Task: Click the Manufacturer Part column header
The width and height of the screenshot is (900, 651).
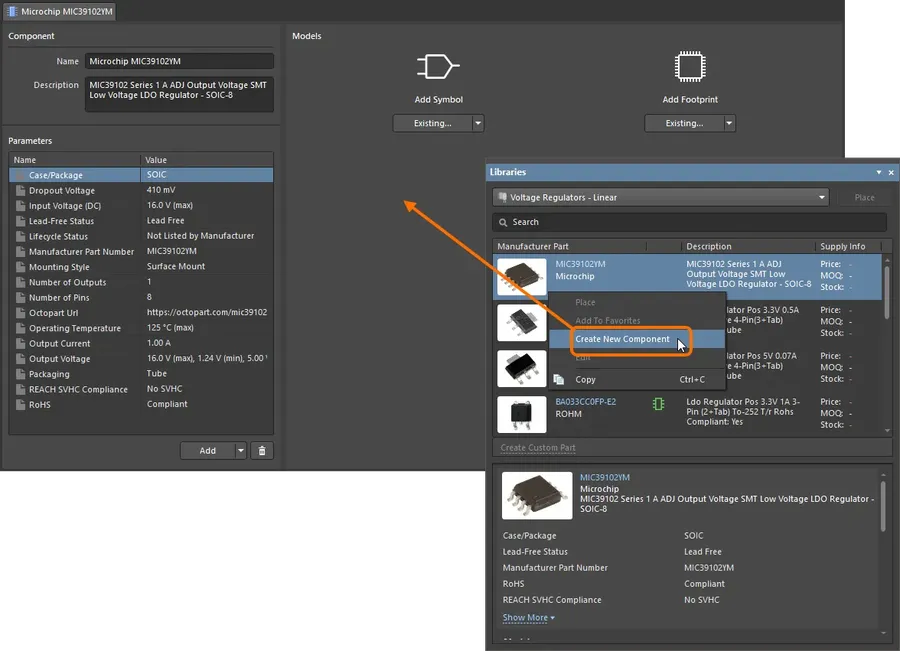Action: pos(571,246)
